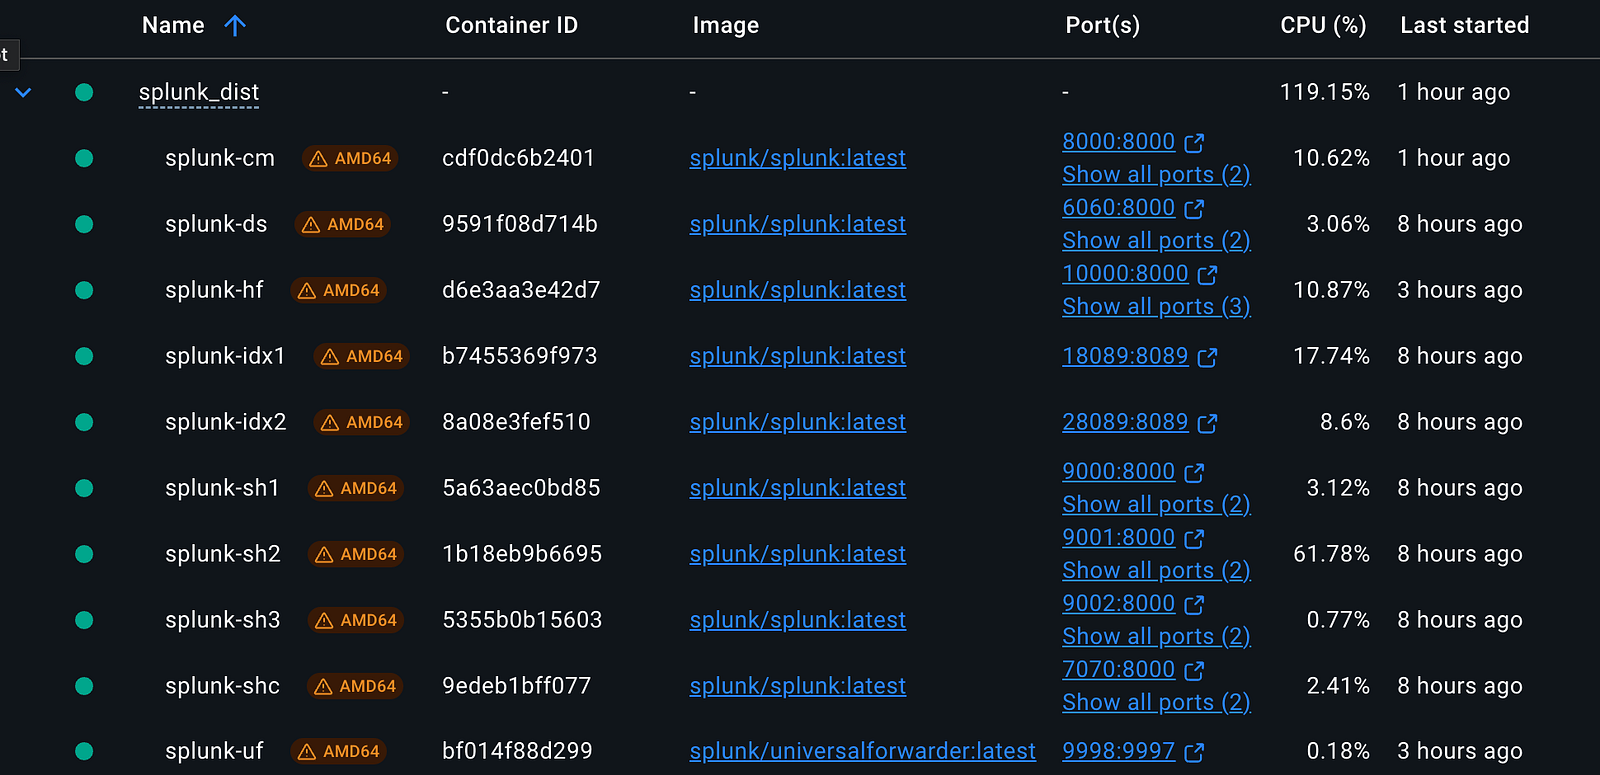Screen dimensions: 1600x775
Task: Open external link icon beside 9998:9997
Action: point(1194,752)
